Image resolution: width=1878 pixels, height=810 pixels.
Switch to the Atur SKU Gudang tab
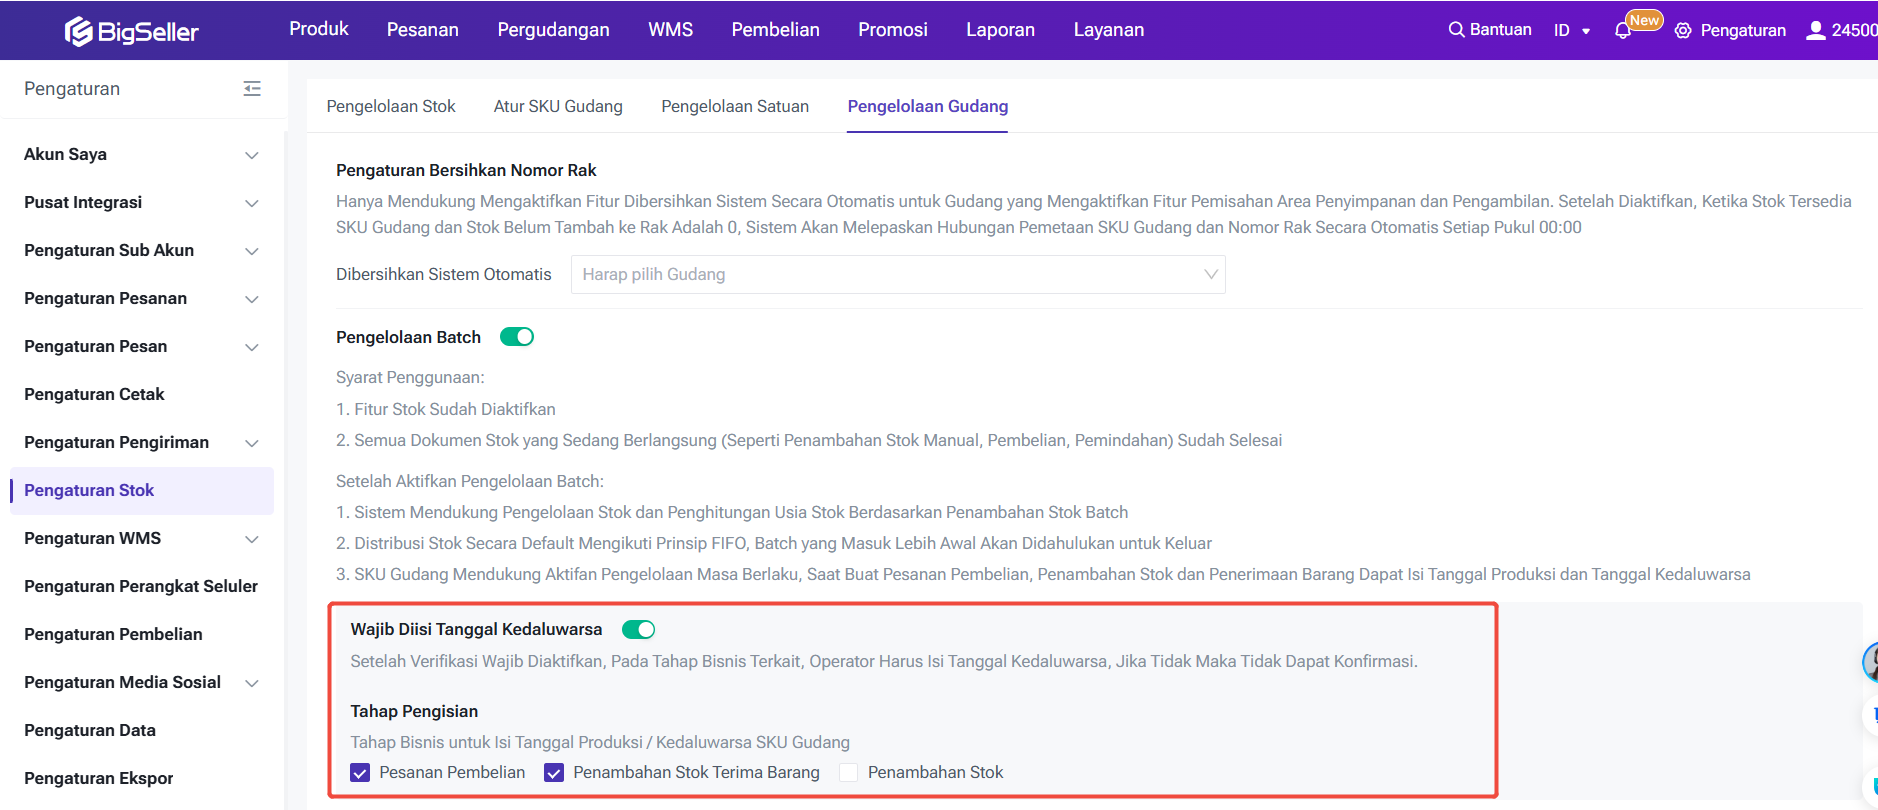pyautogui.click(x=558, y=107)
